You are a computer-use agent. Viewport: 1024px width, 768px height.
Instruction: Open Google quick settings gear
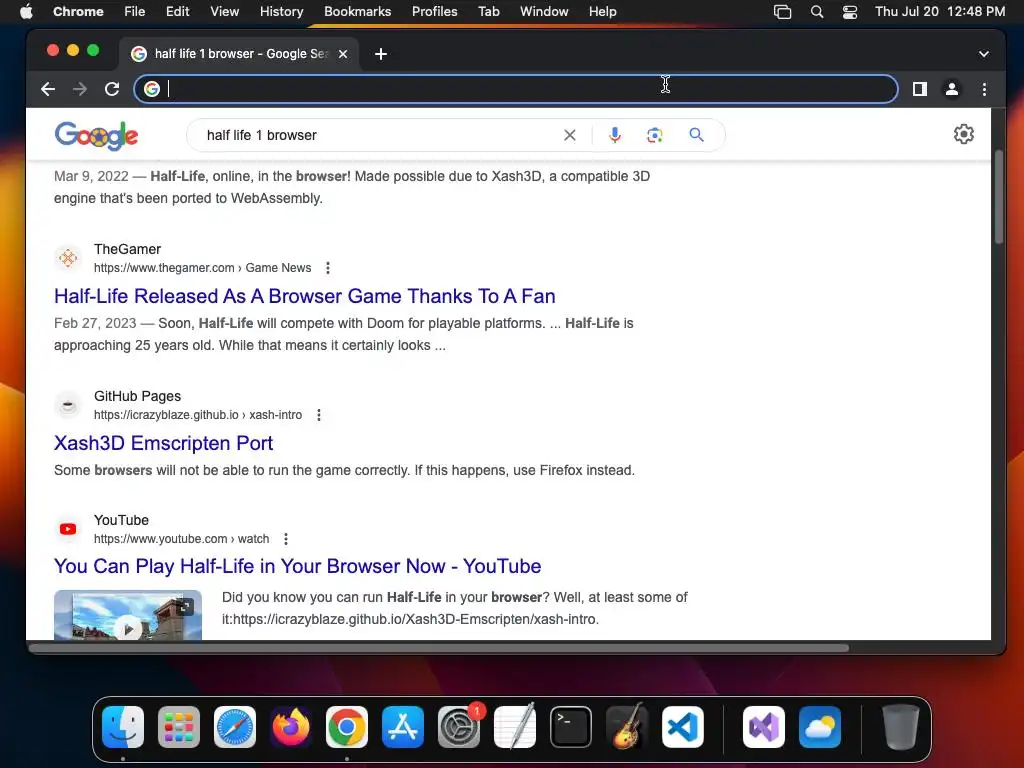pos(963,135)
